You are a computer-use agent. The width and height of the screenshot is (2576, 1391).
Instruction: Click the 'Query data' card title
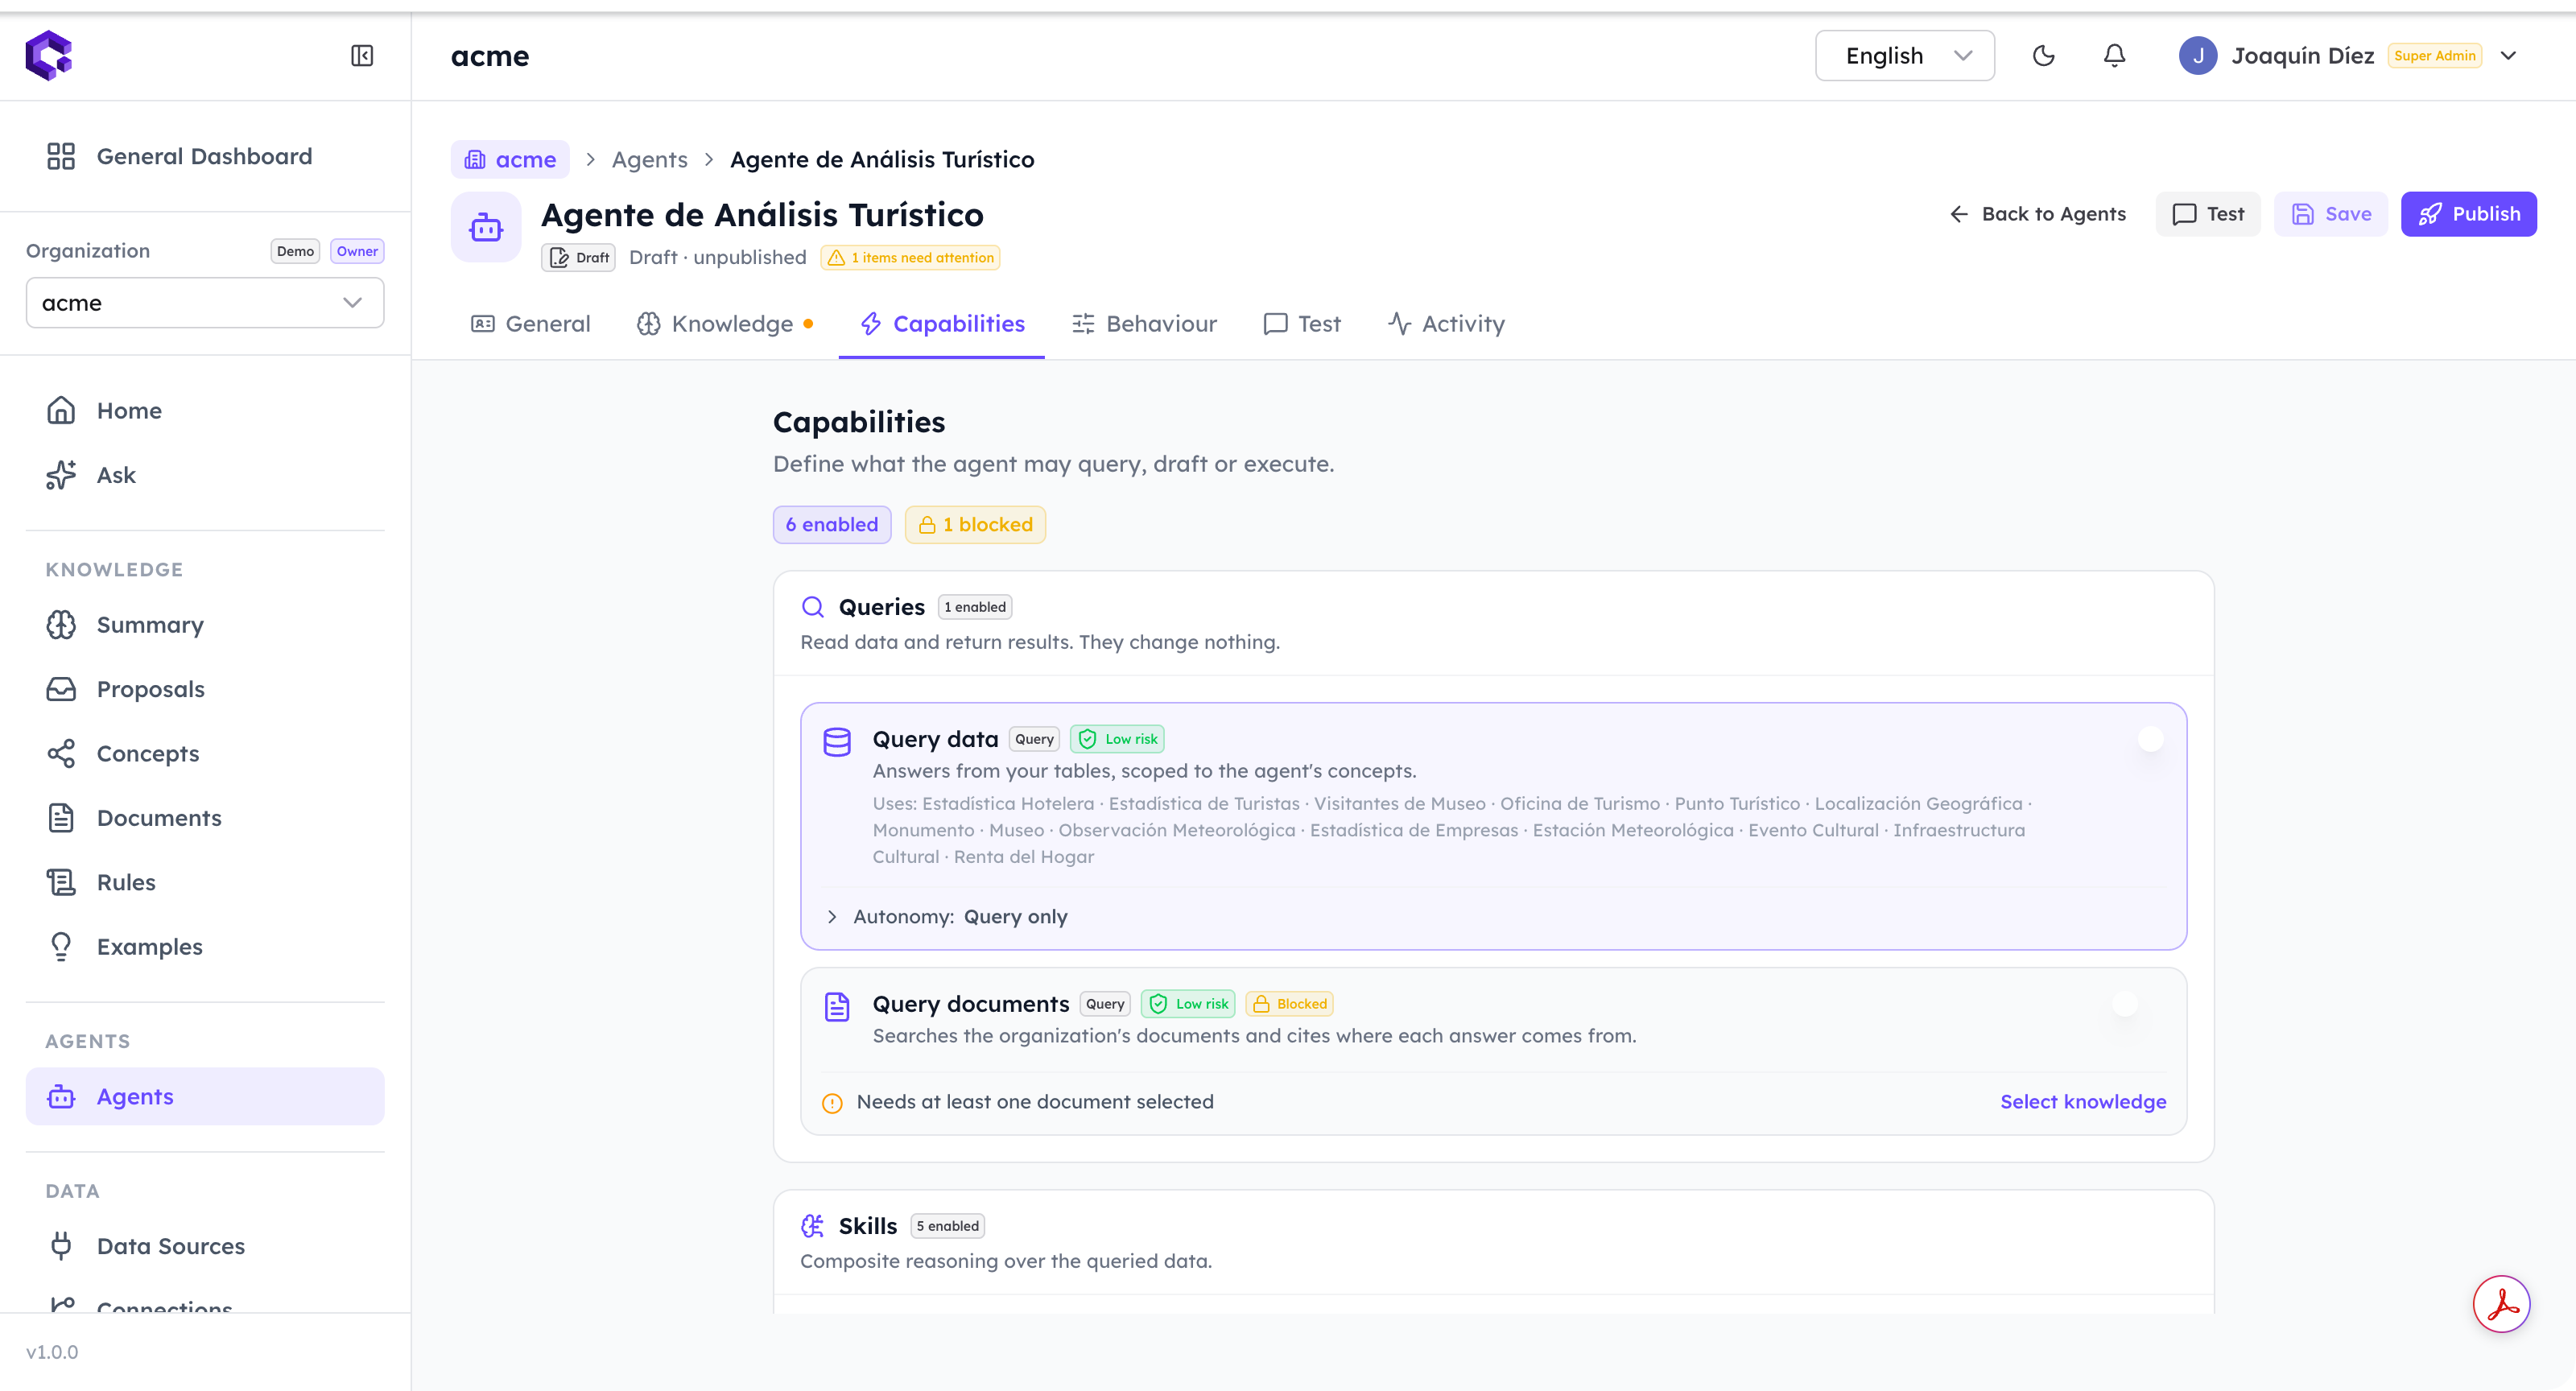[935, 739]
